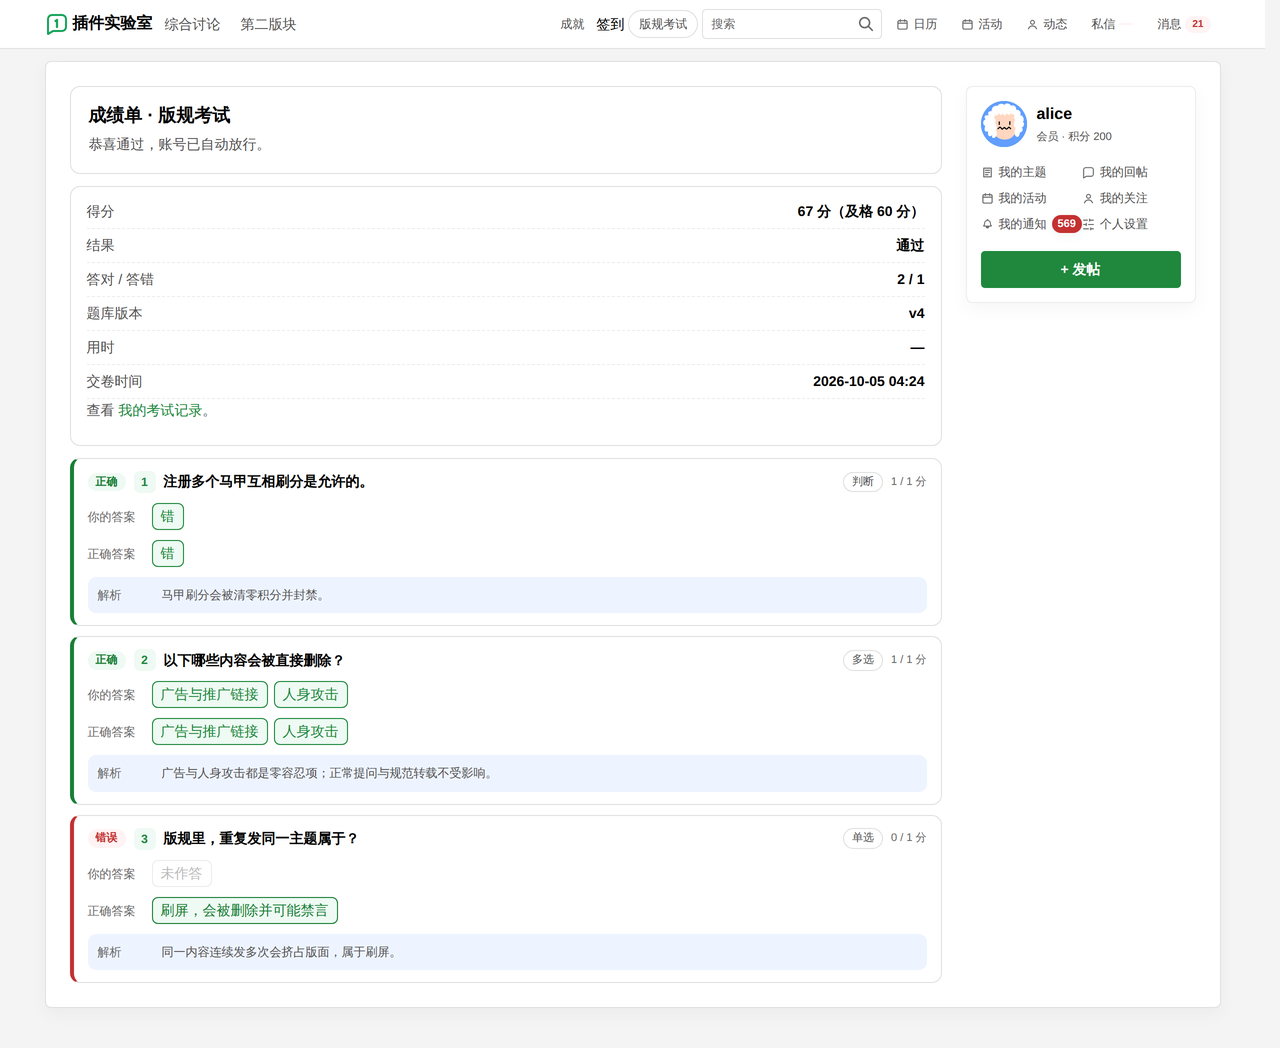Select 签到 in the top navigation
Image resolution: width=1280 pixels, height=1048 pixels.
click(610, 25)
